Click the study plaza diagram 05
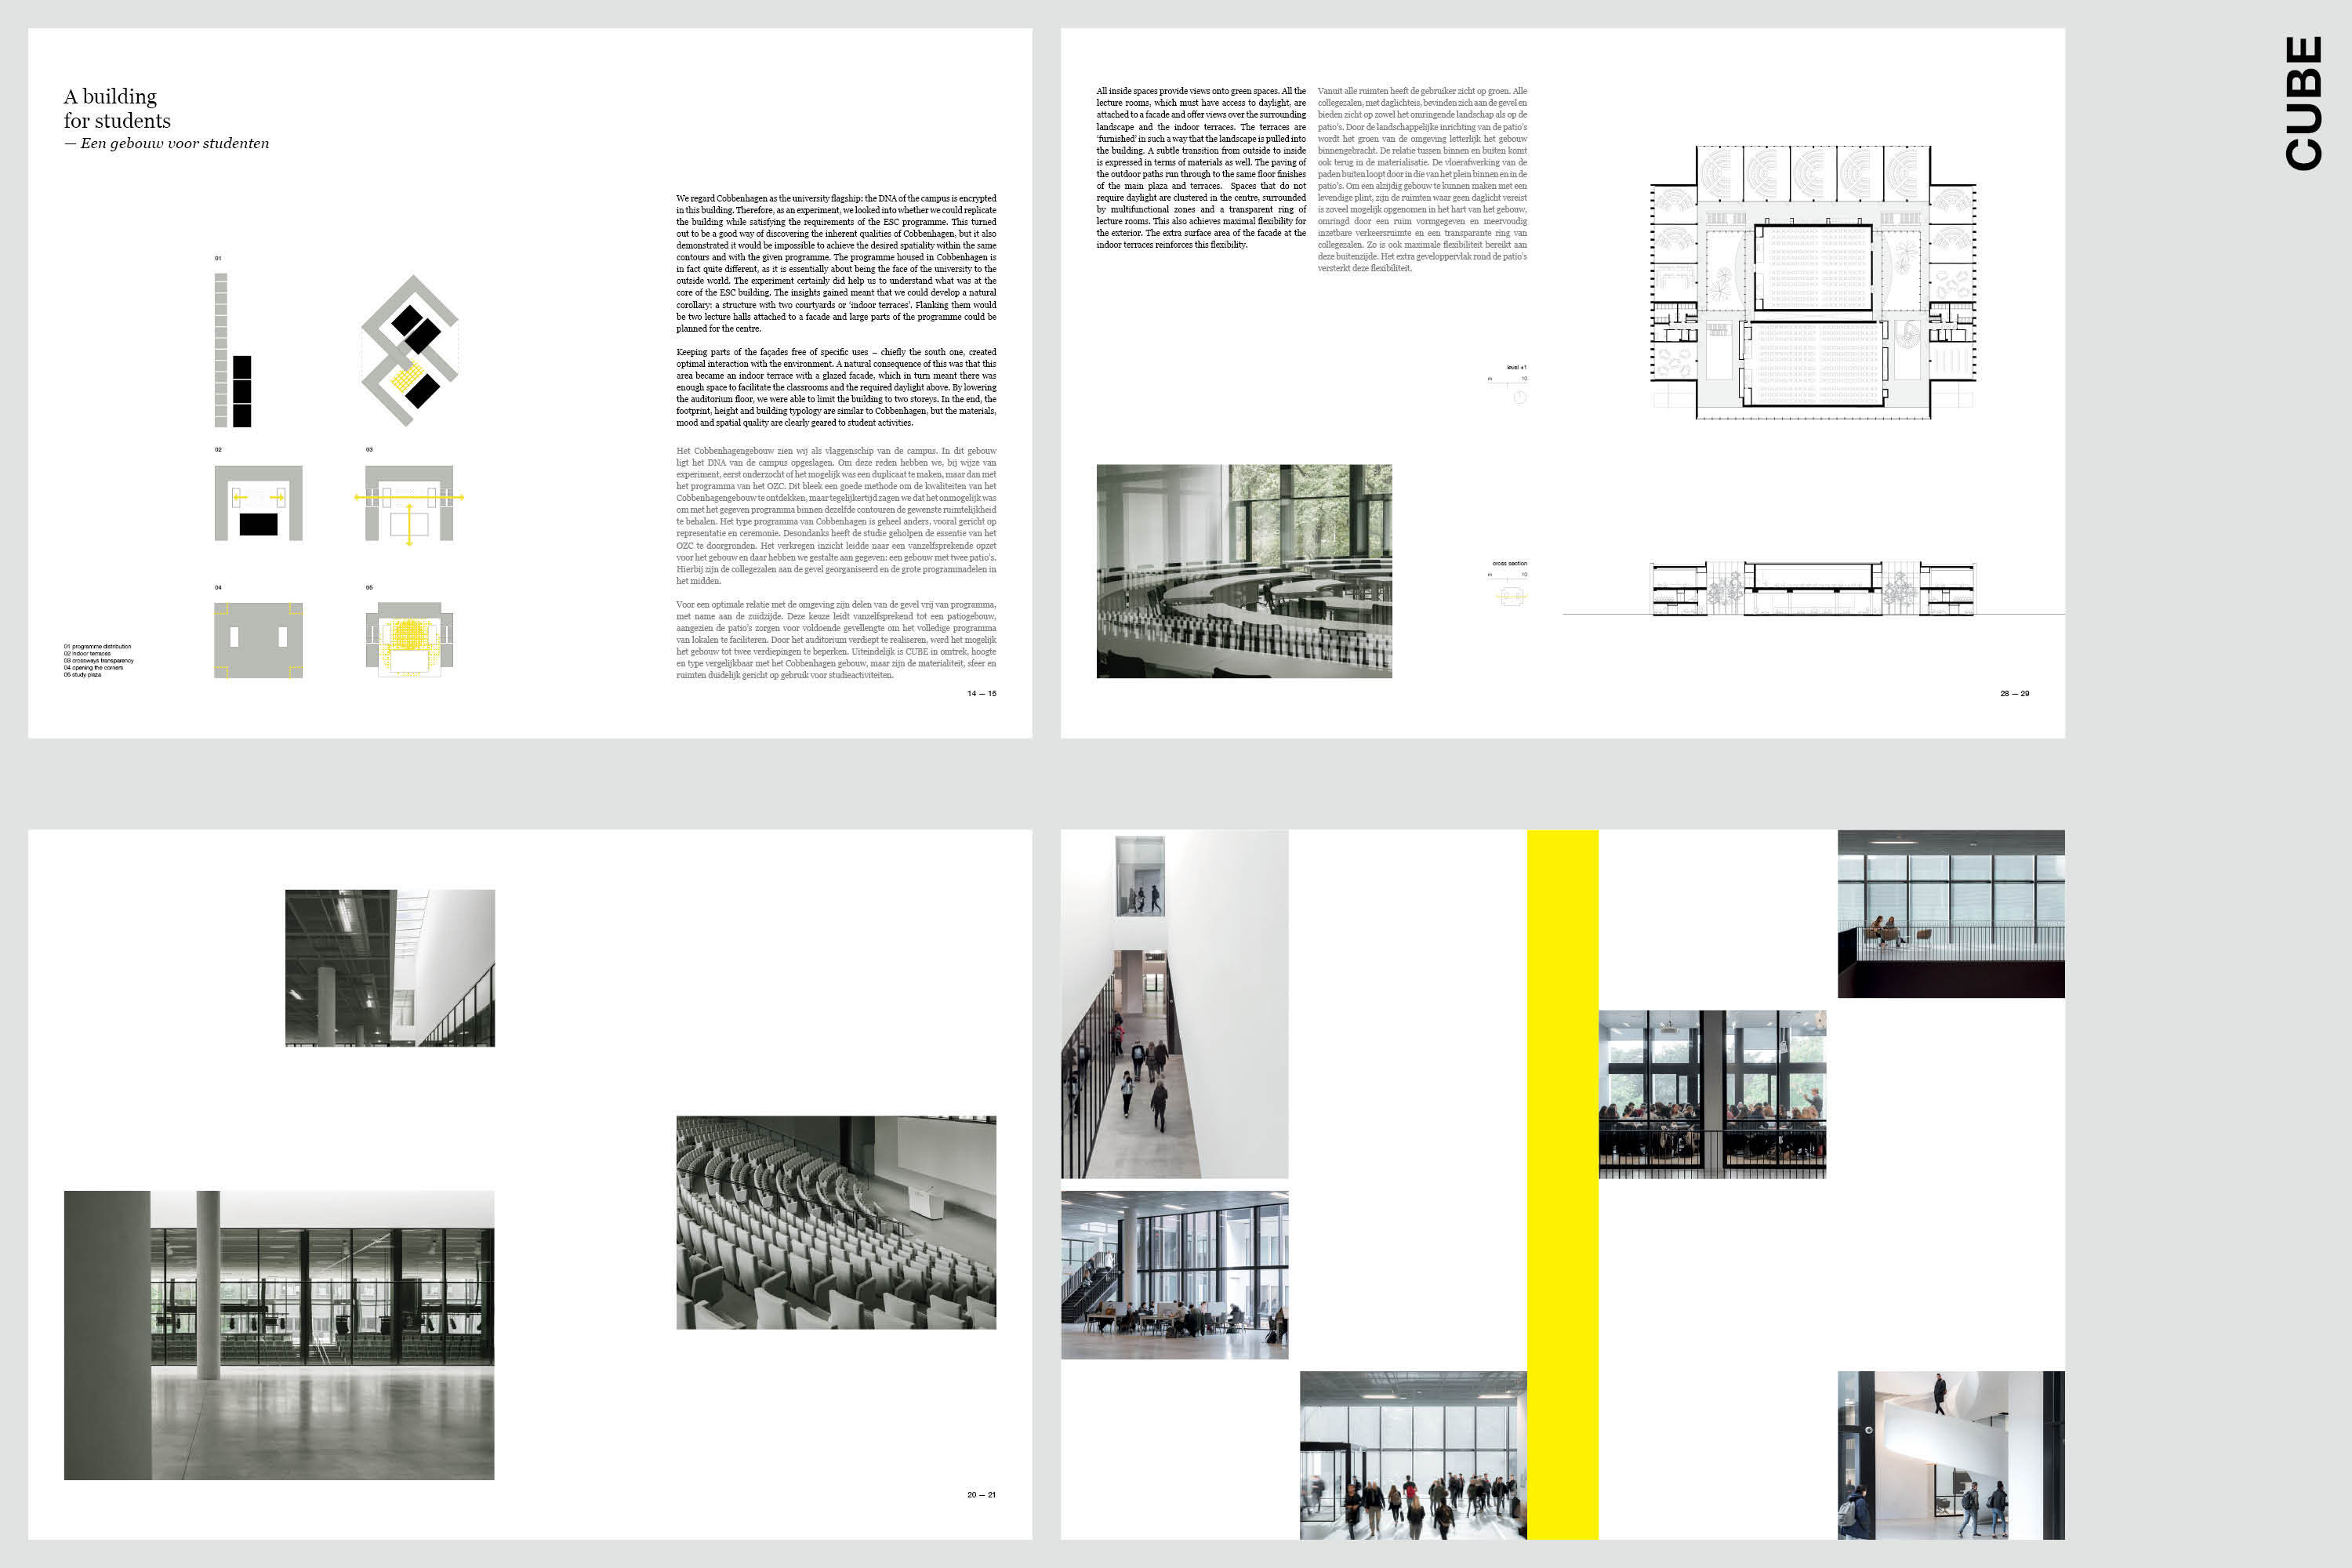 [409, 640]
